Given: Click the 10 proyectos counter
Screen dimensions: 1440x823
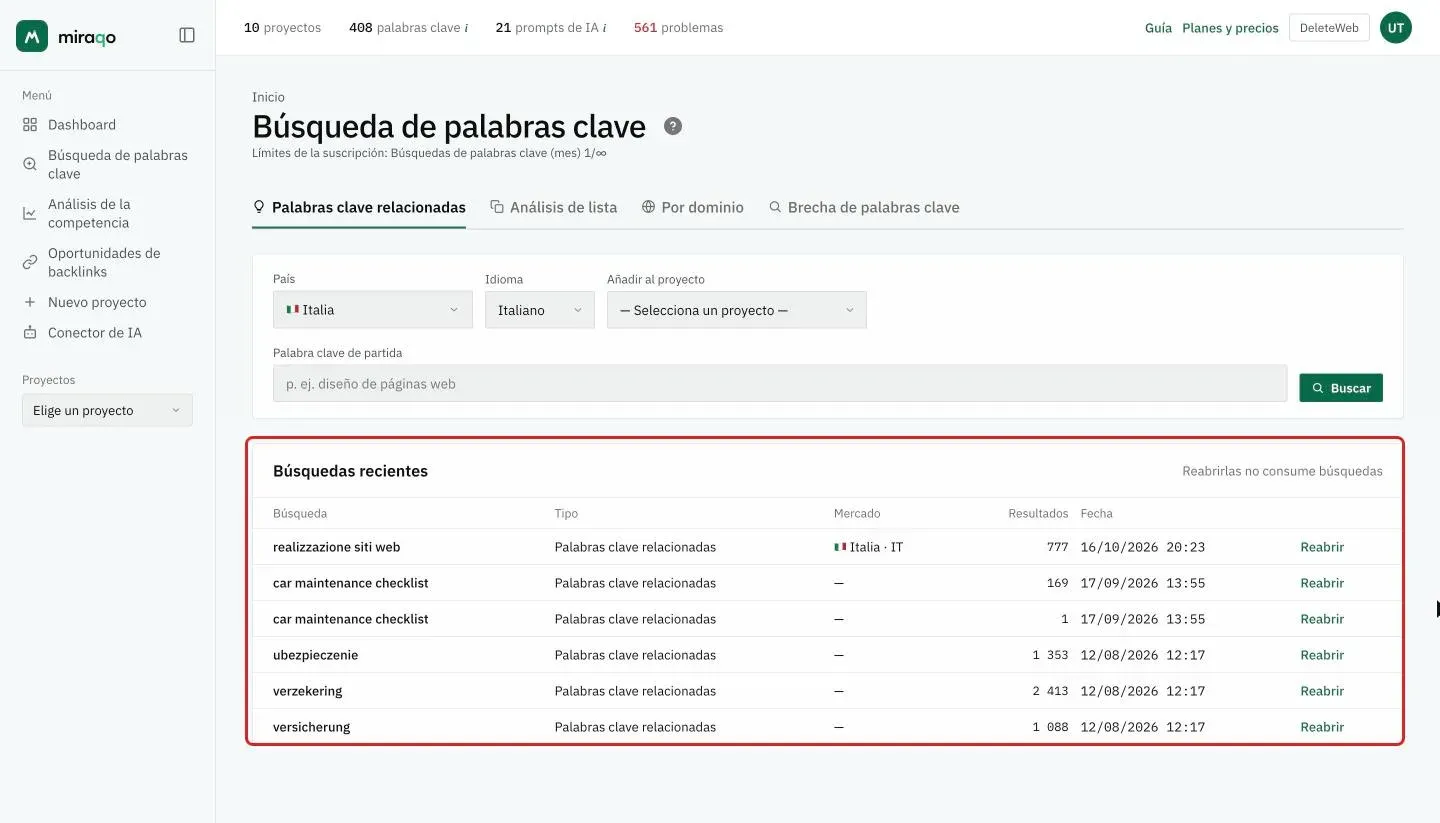Looking at the screenshot, I should pos(282,28).
